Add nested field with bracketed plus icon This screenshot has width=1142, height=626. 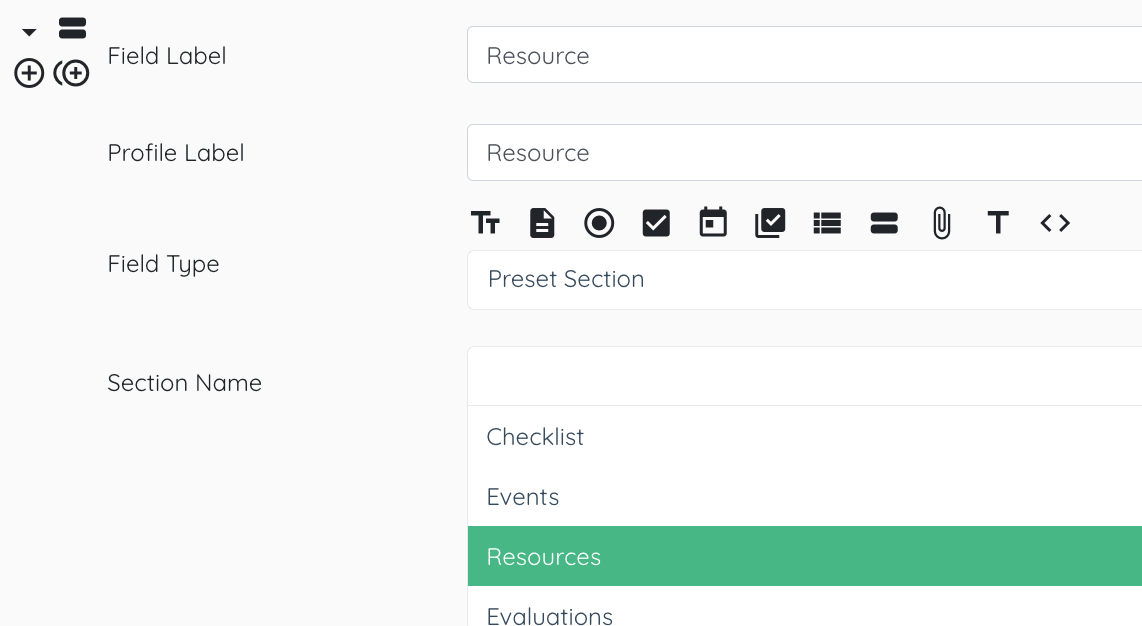click(72, 74)
